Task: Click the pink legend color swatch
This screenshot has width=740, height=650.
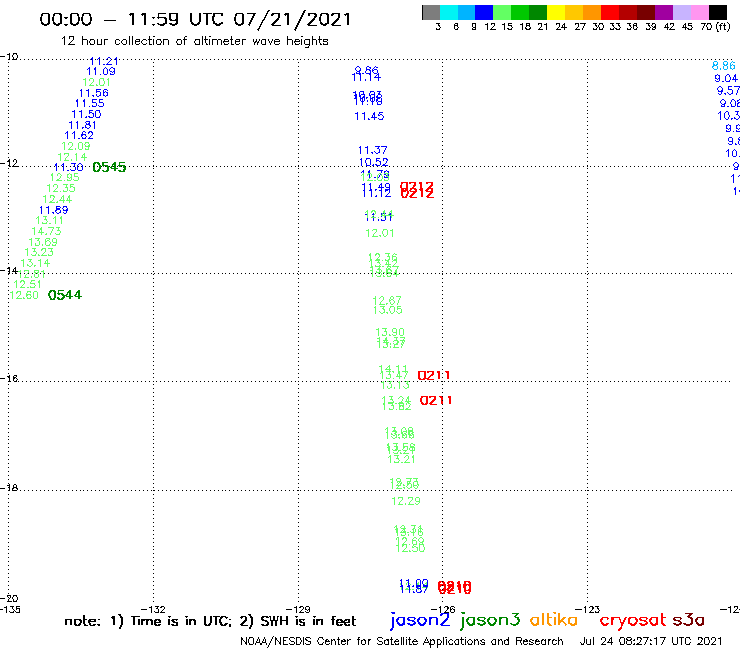Action: pyautogui.click(x=699, y=12)
